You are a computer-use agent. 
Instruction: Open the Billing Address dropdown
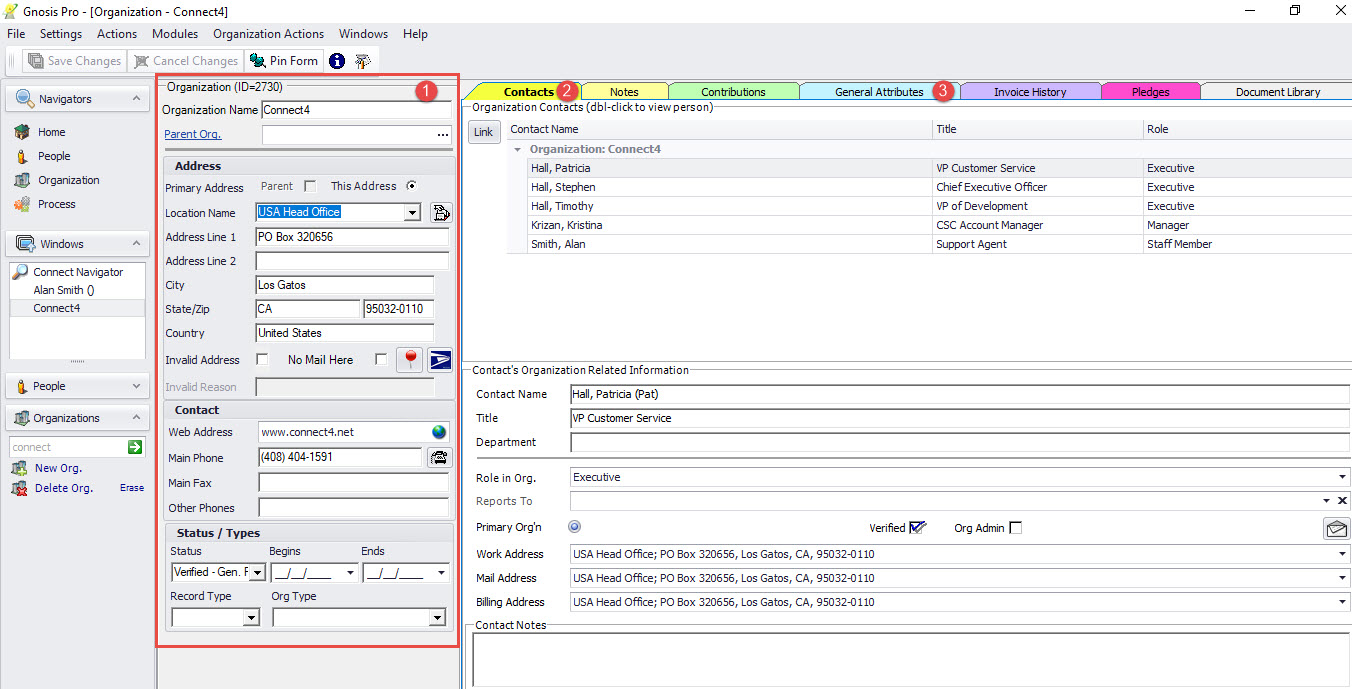pos(1342,602)
